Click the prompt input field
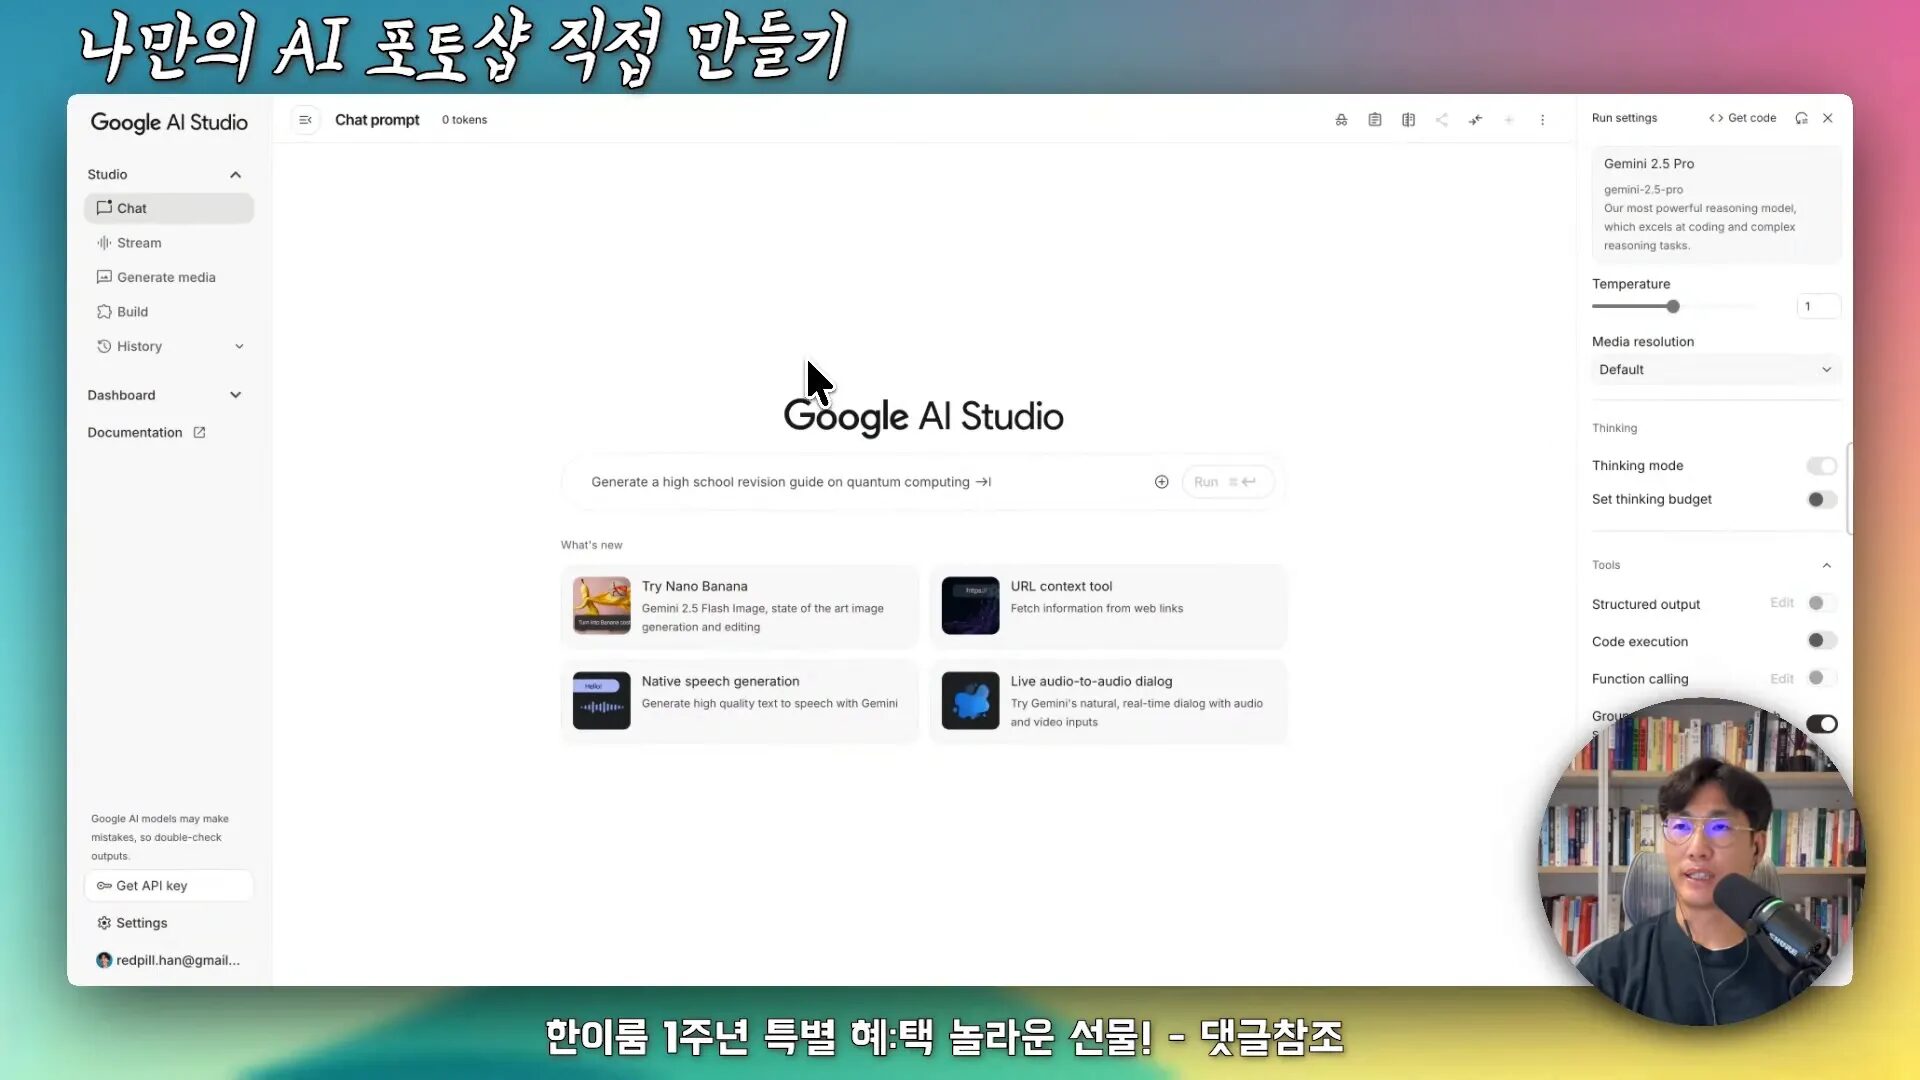The width and height of the screenshot is (1920, 1080). pyautogui.click(x=860, y=482)
